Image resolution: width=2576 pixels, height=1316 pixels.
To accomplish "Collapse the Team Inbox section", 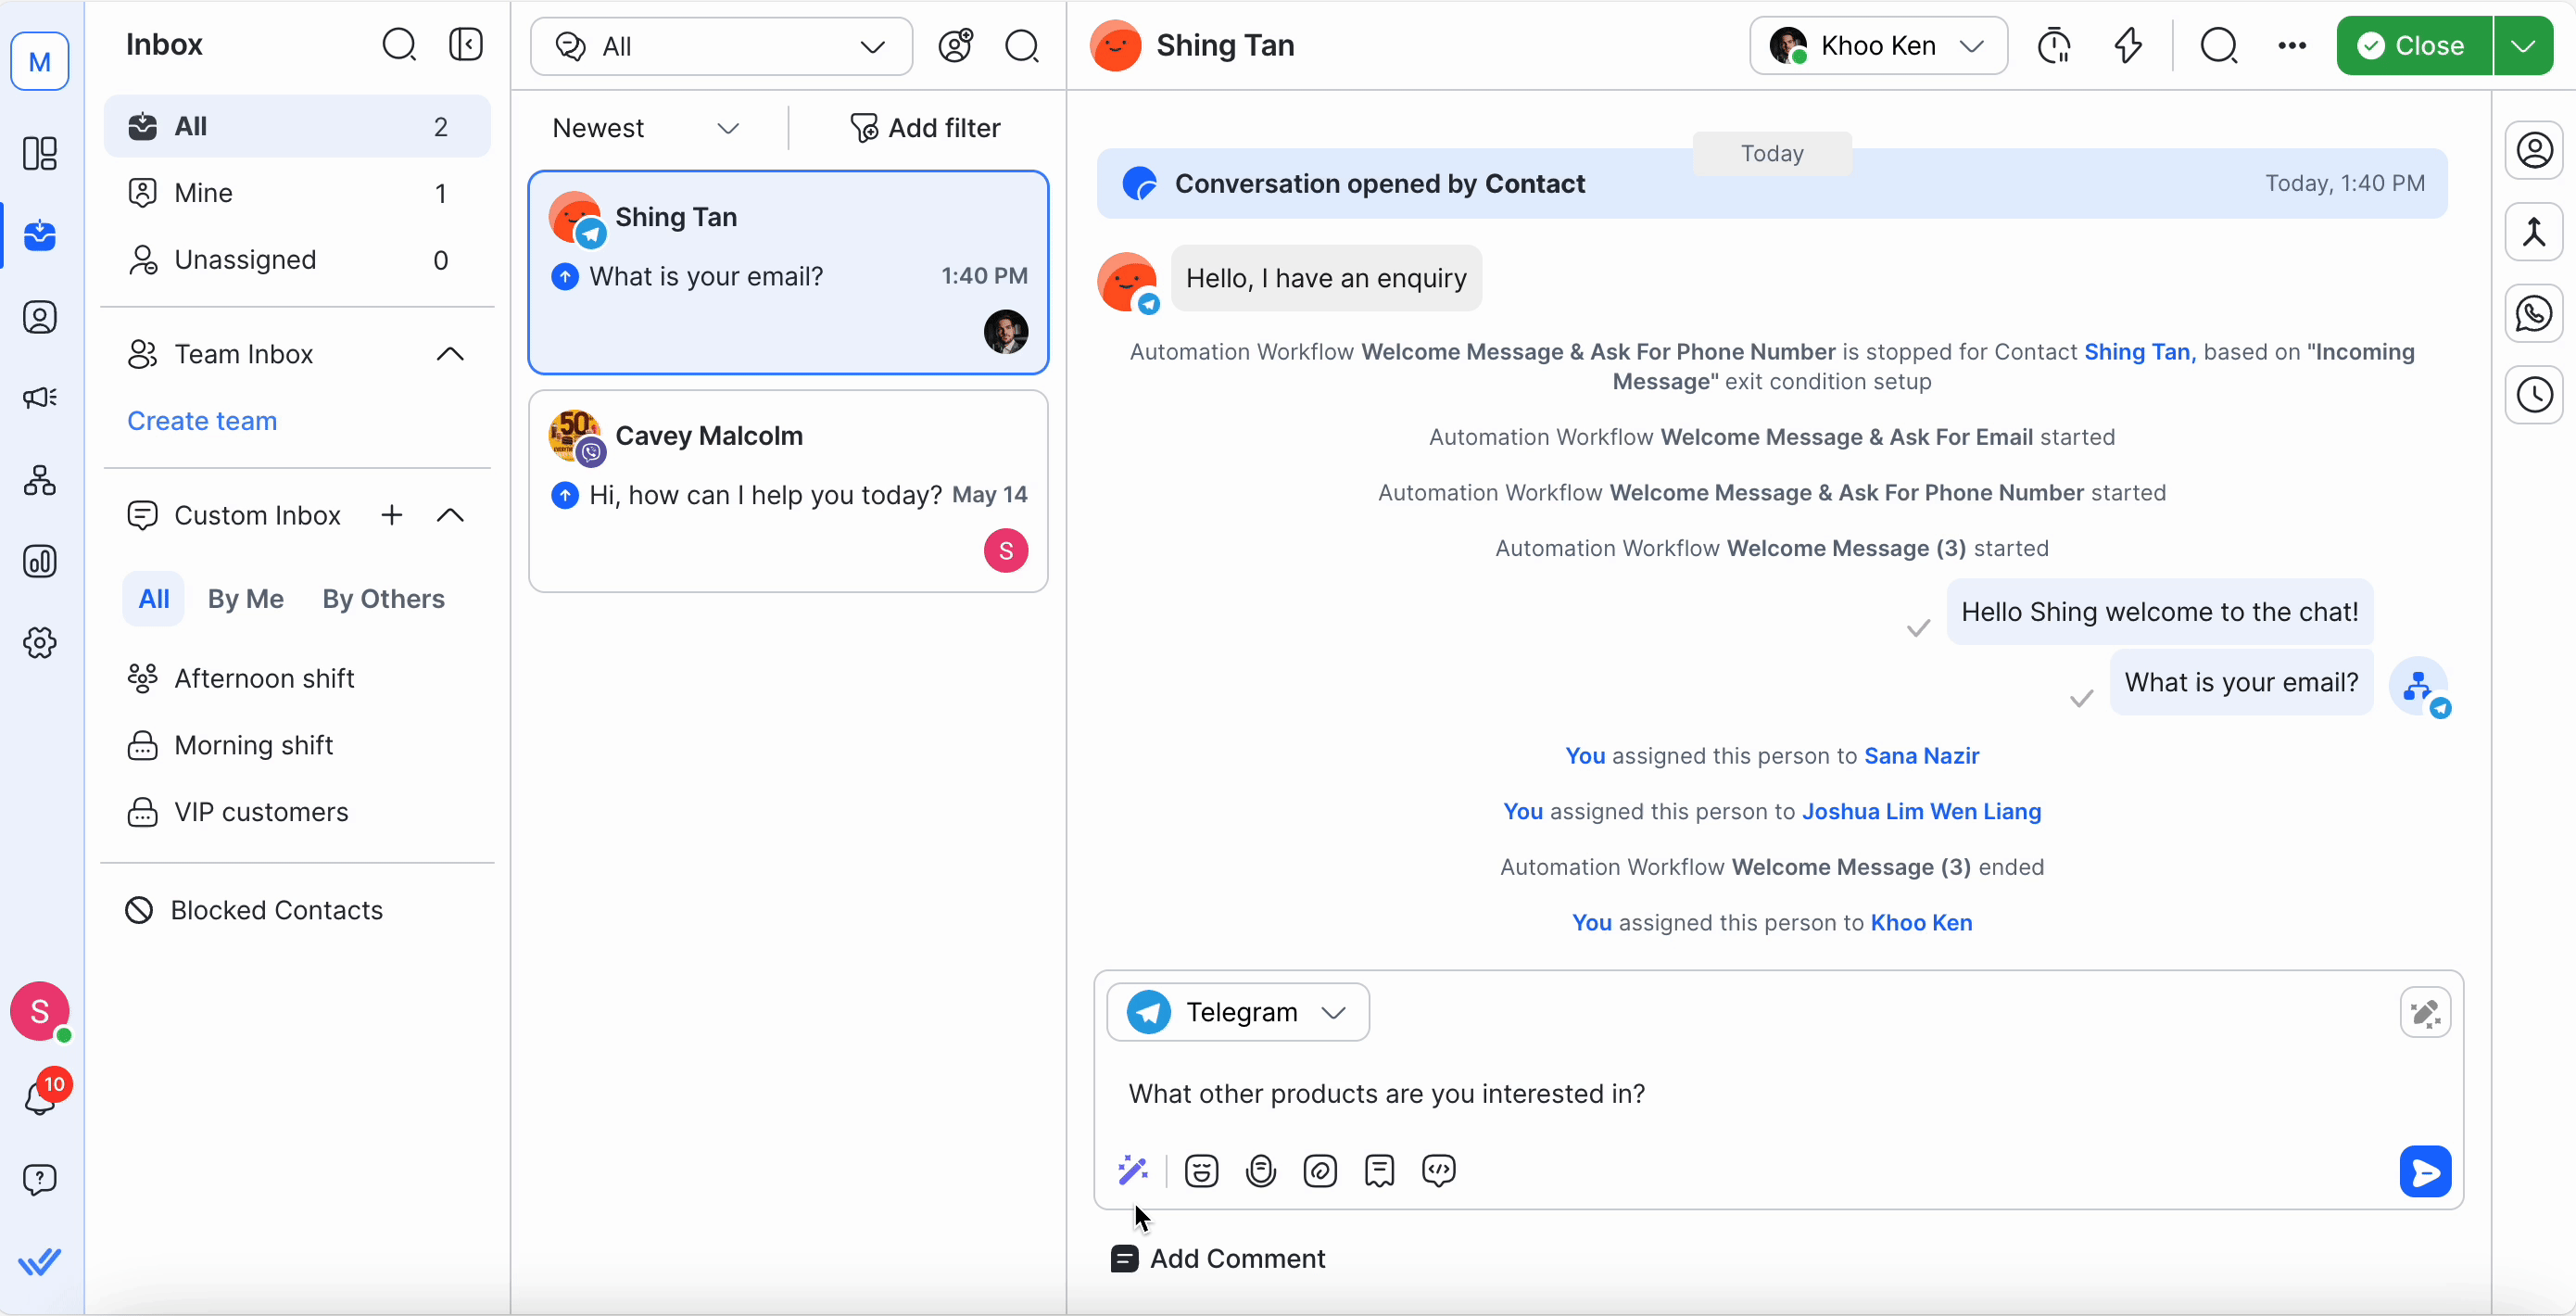I will pyautogui.click(x=450, y=354).
